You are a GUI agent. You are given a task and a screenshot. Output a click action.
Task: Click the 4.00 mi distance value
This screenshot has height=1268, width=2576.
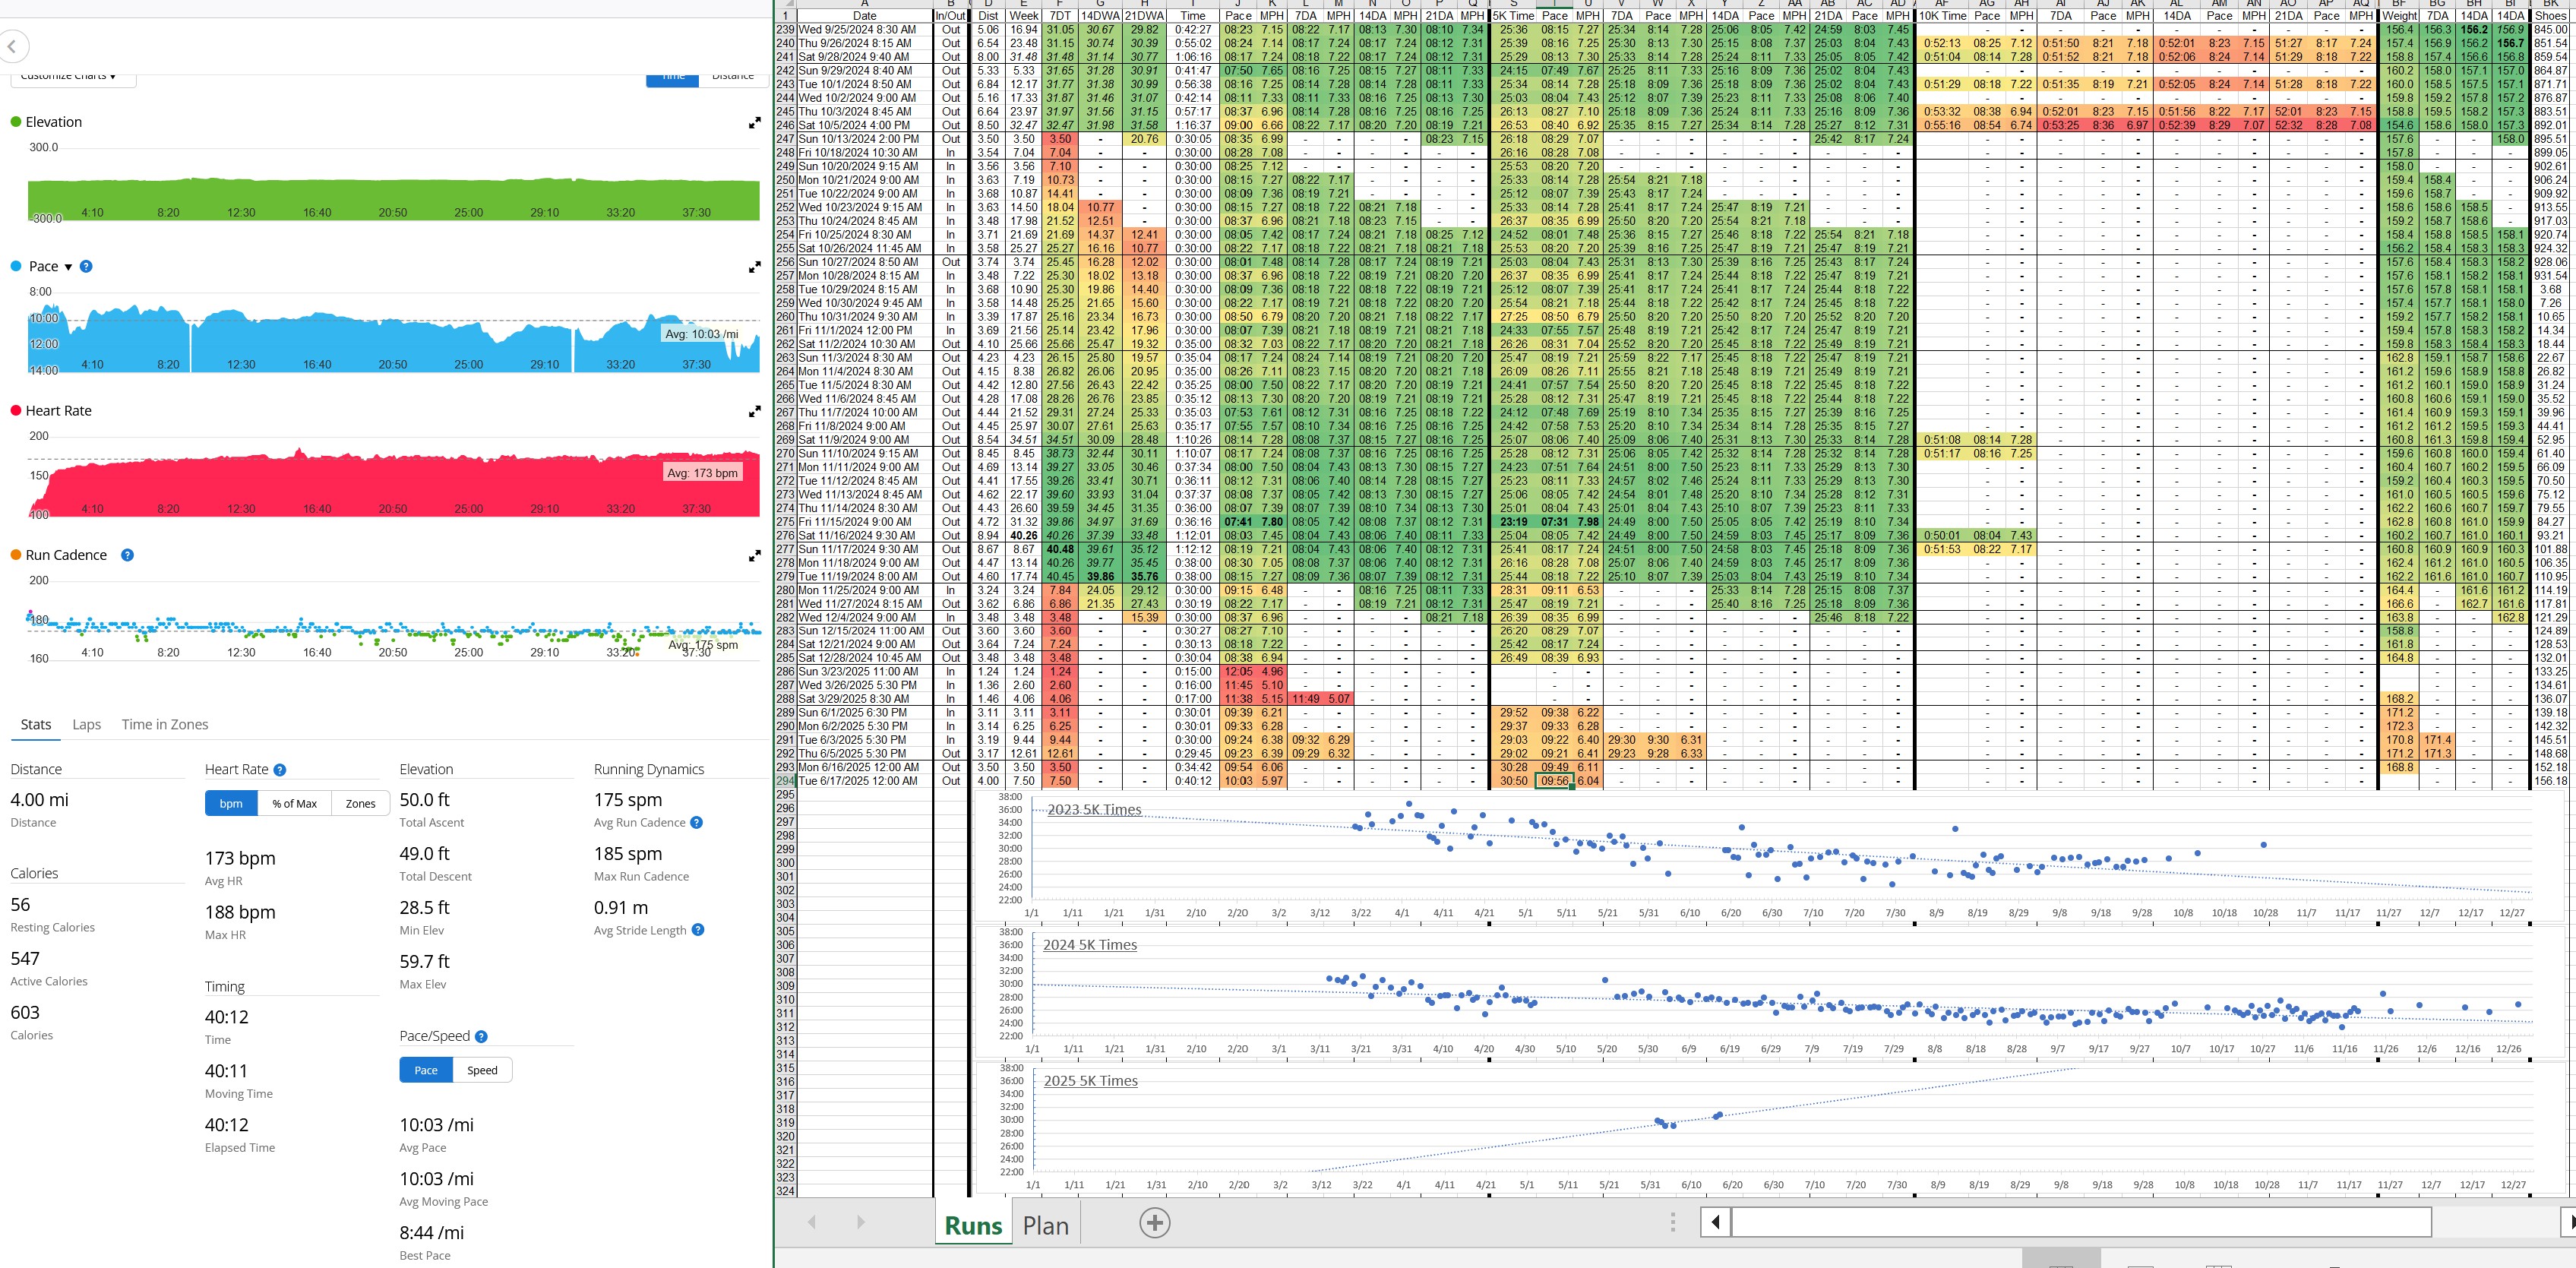40,799
